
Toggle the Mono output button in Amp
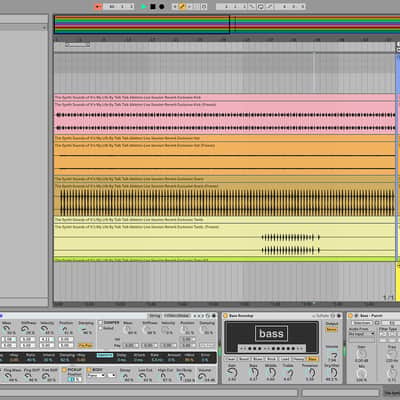tap(332, 330)
